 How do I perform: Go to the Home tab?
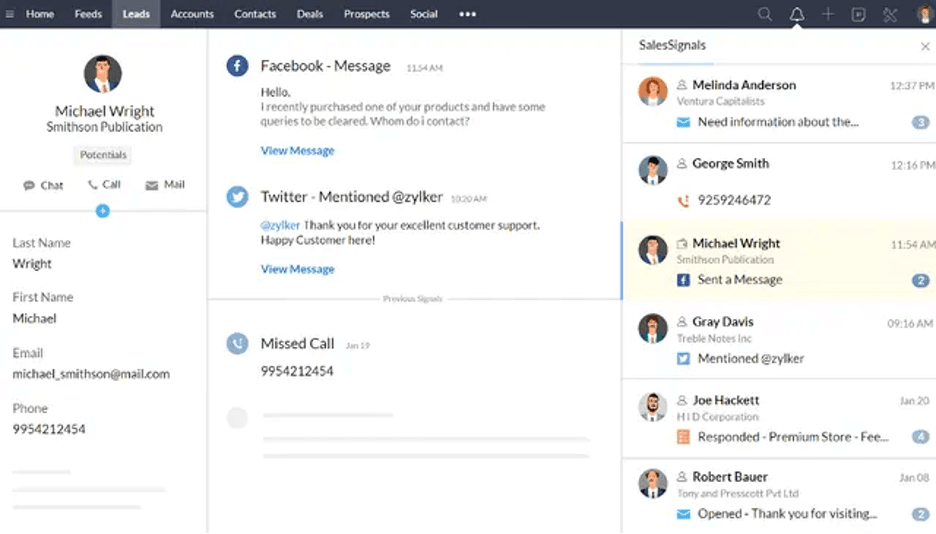pyautogui.click(x=39, y=14)
